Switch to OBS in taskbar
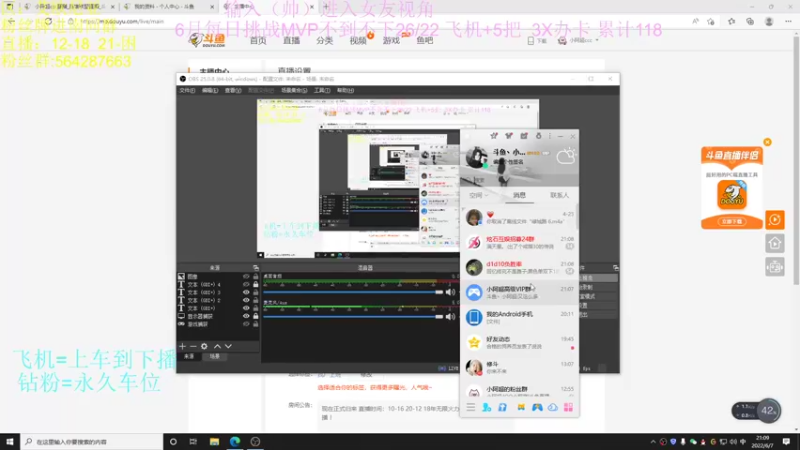Screen dimensions: 800x450 pyautogui.click(x=255, y=441)
